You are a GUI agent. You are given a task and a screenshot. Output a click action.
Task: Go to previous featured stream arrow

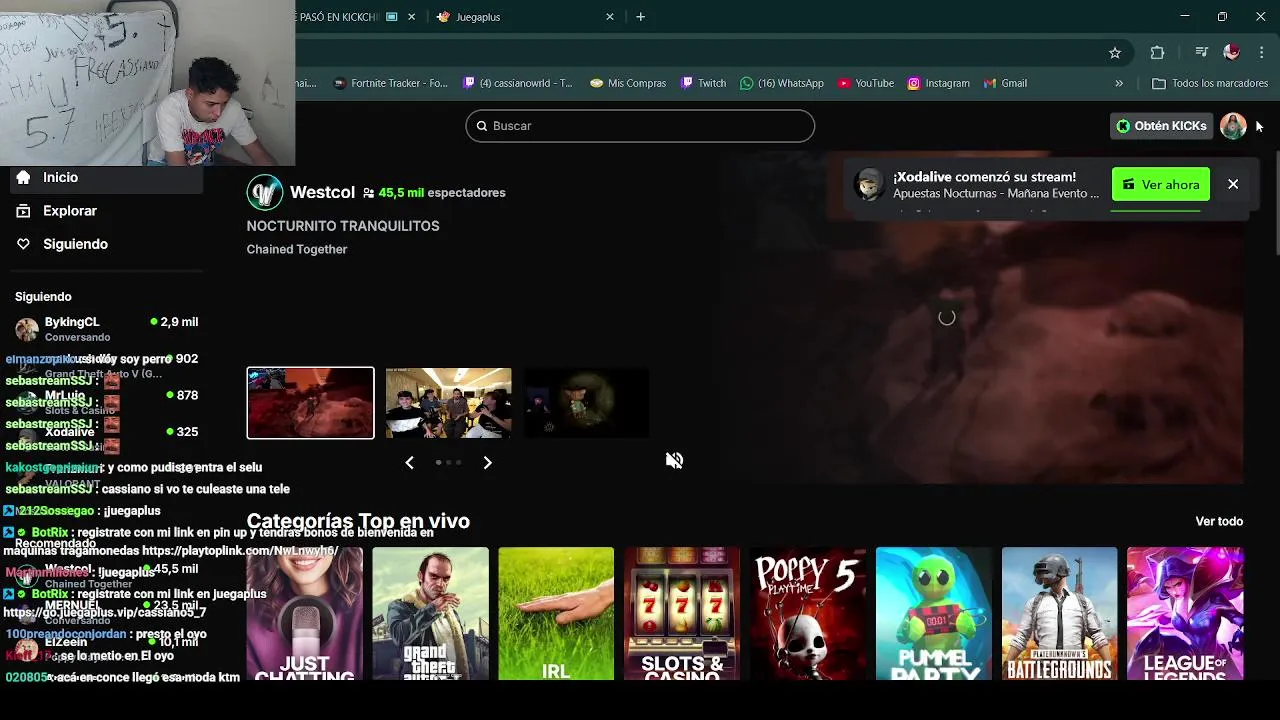pos(409,463)
